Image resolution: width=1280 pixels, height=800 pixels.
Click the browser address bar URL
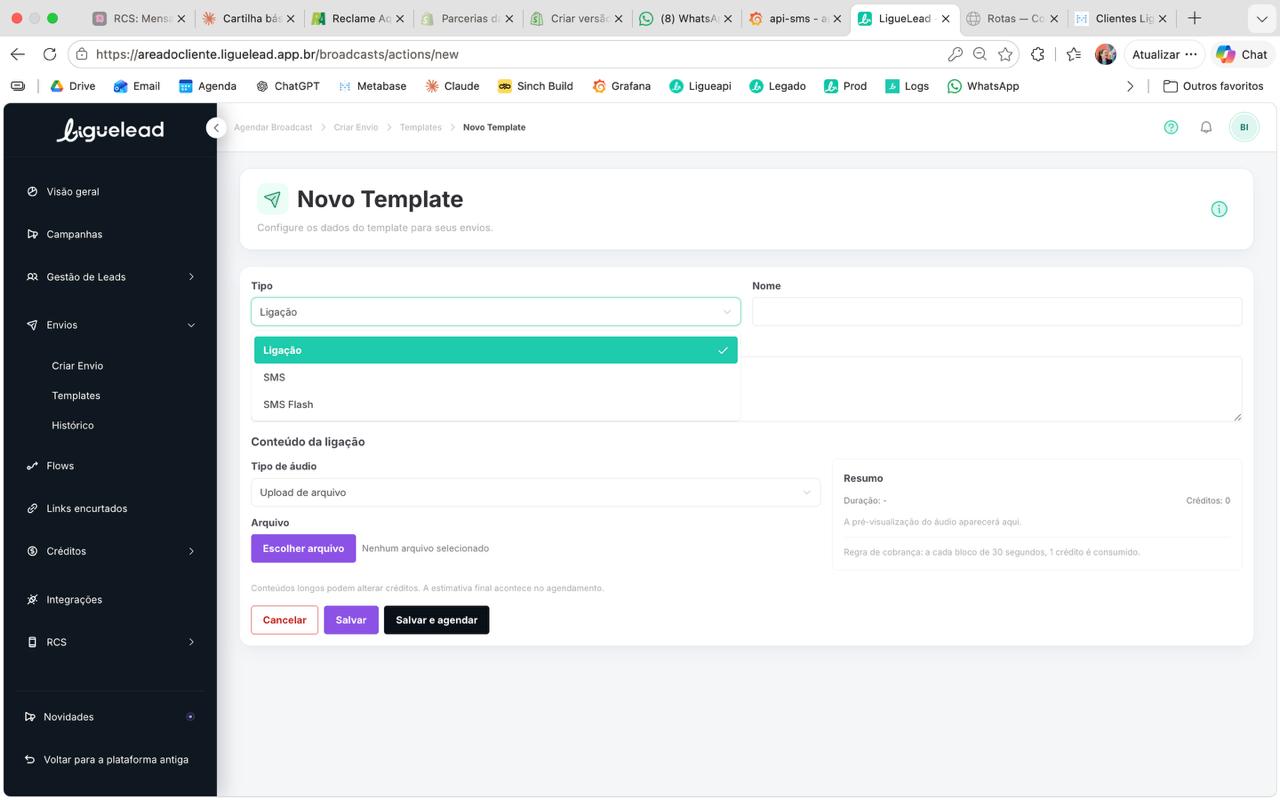pos(278,54)
